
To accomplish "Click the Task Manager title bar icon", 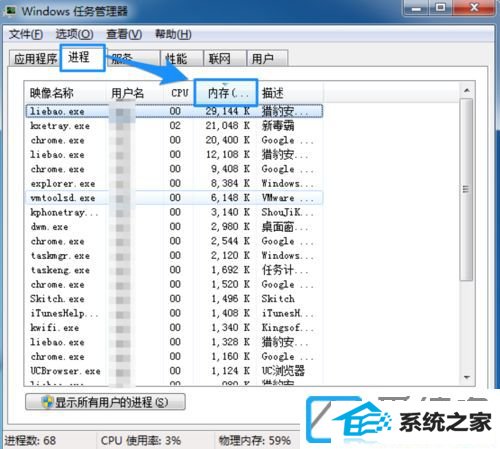I will [11, 11].
